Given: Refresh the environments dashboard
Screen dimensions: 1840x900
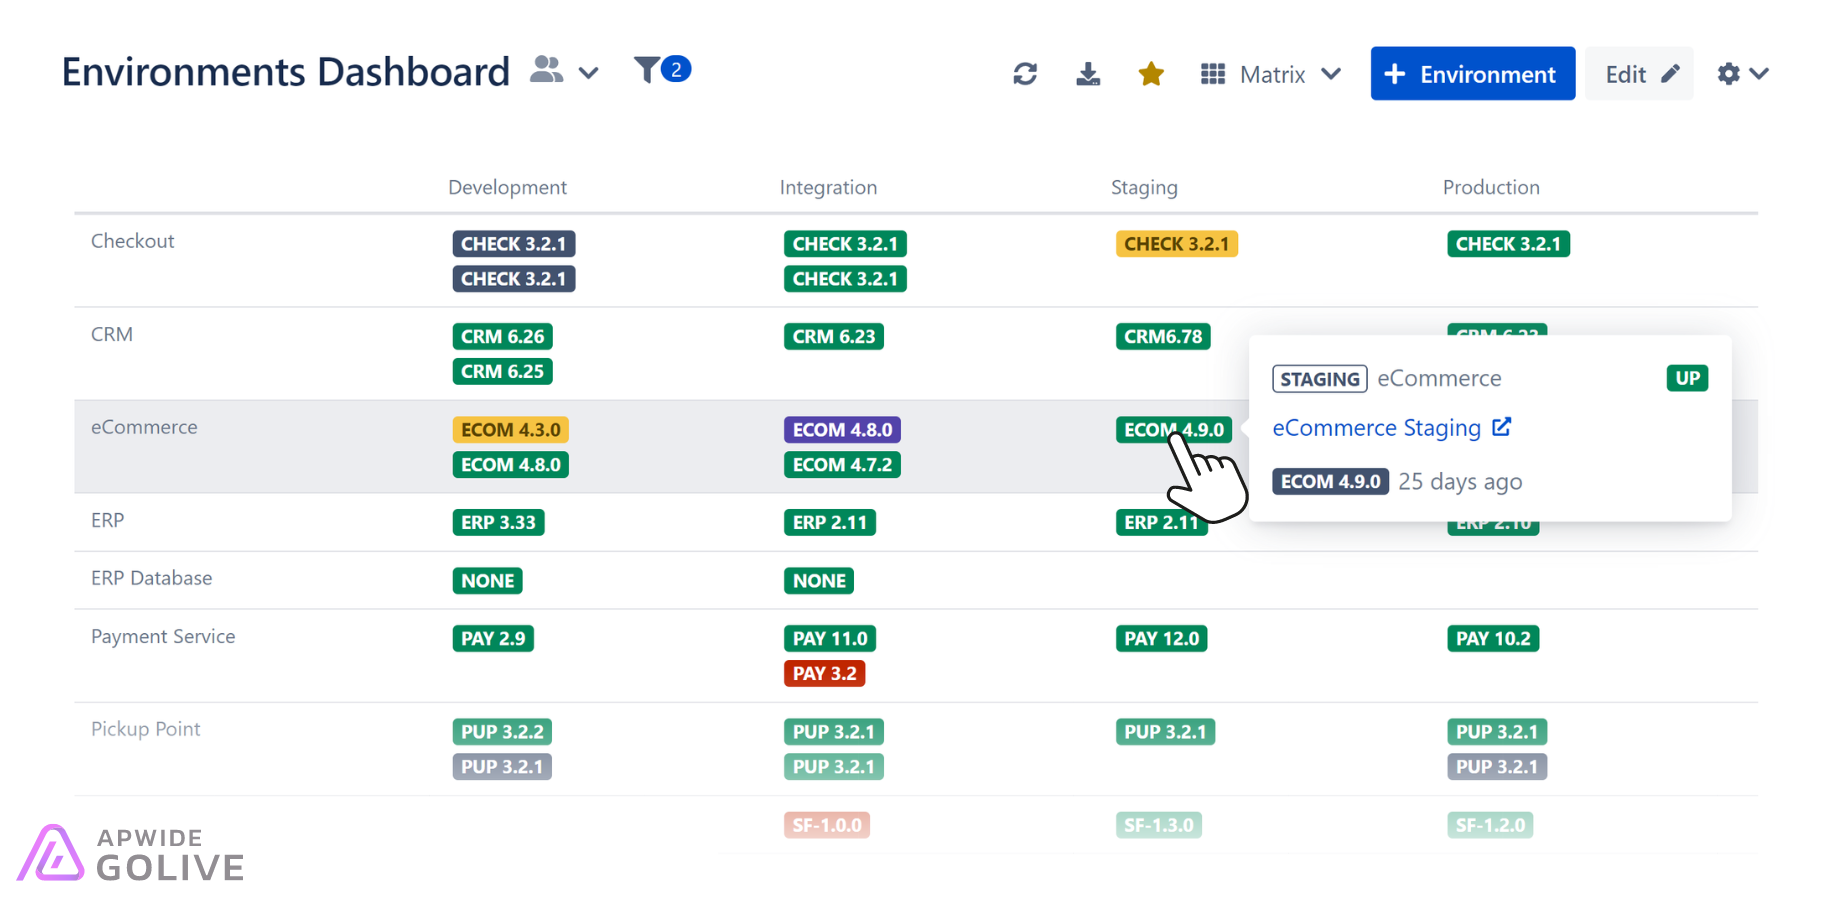Looking at the screenshot, I should coord(1025,73).
